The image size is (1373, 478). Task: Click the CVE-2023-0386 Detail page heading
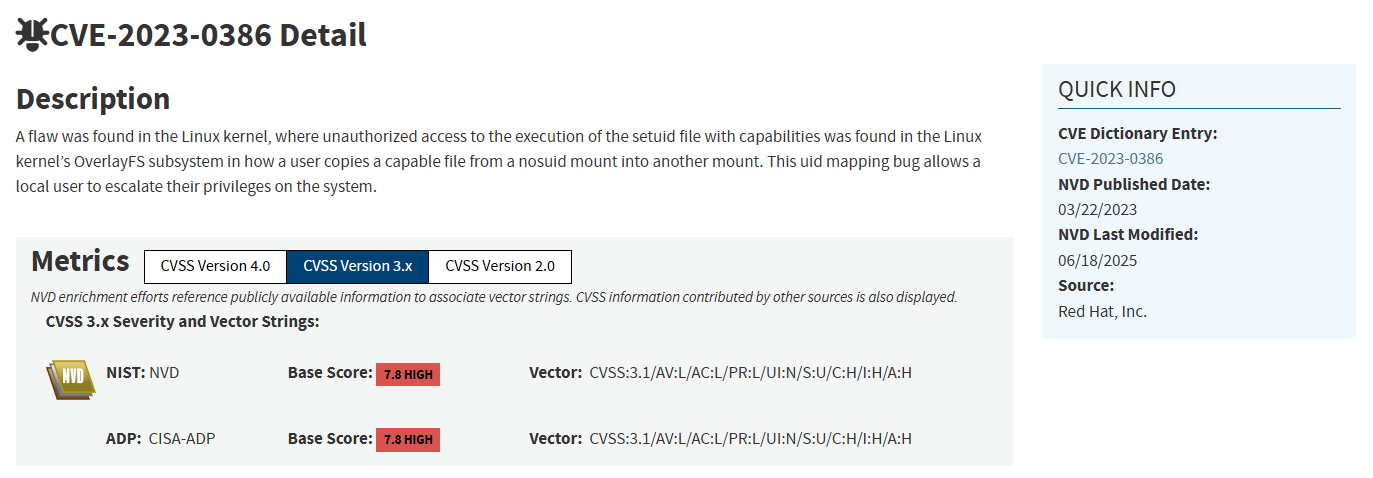[208, 35]
